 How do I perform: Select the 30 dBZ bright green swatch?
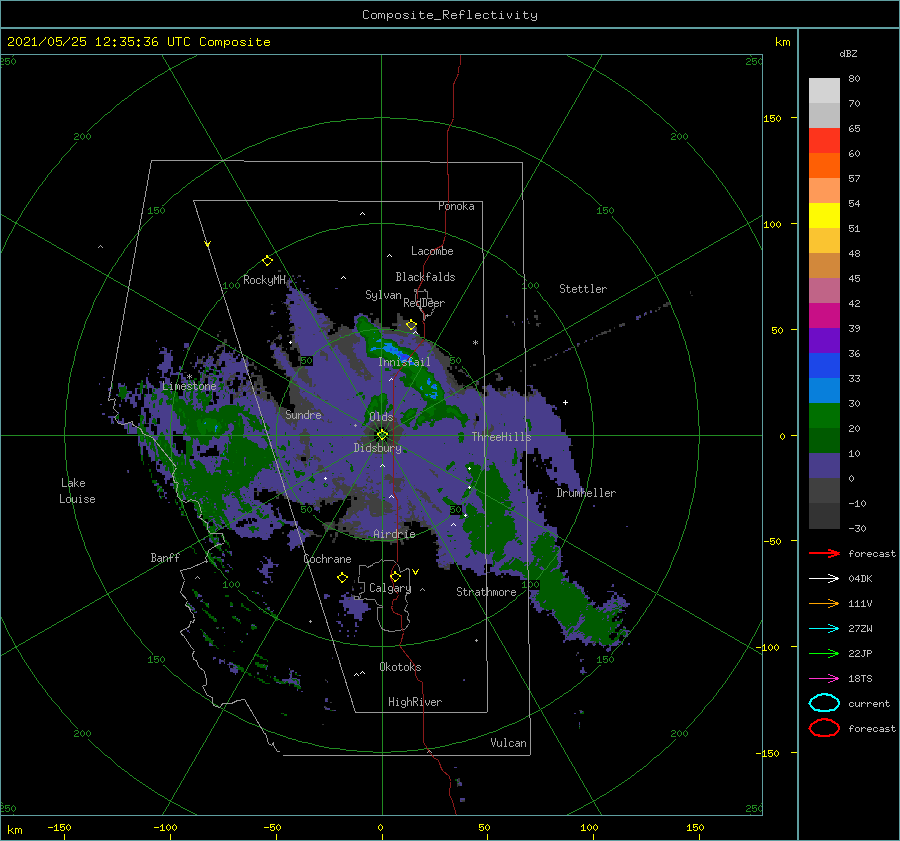824,415
